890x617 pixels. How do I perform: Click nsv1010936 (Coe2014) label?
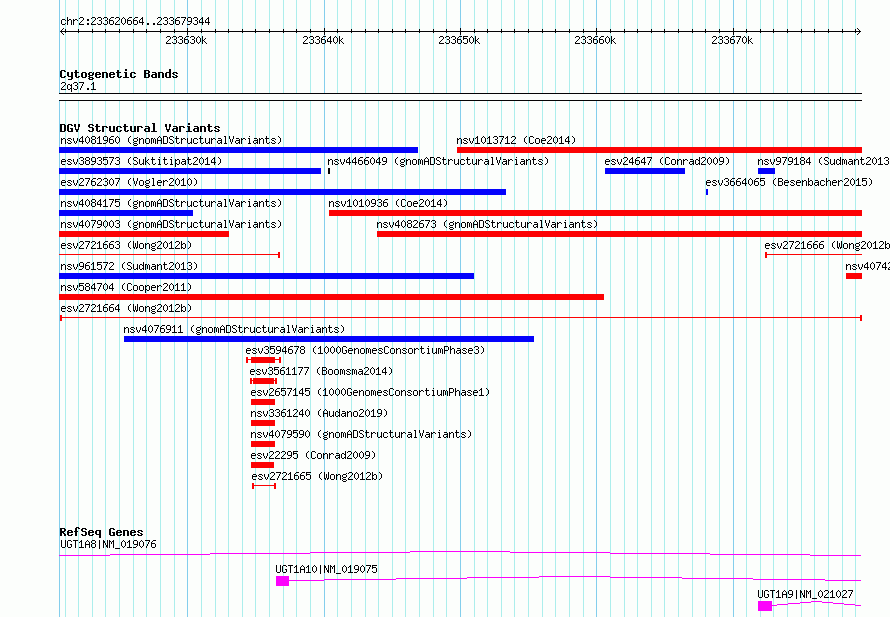pyautogui.click(x=388, y=203)
